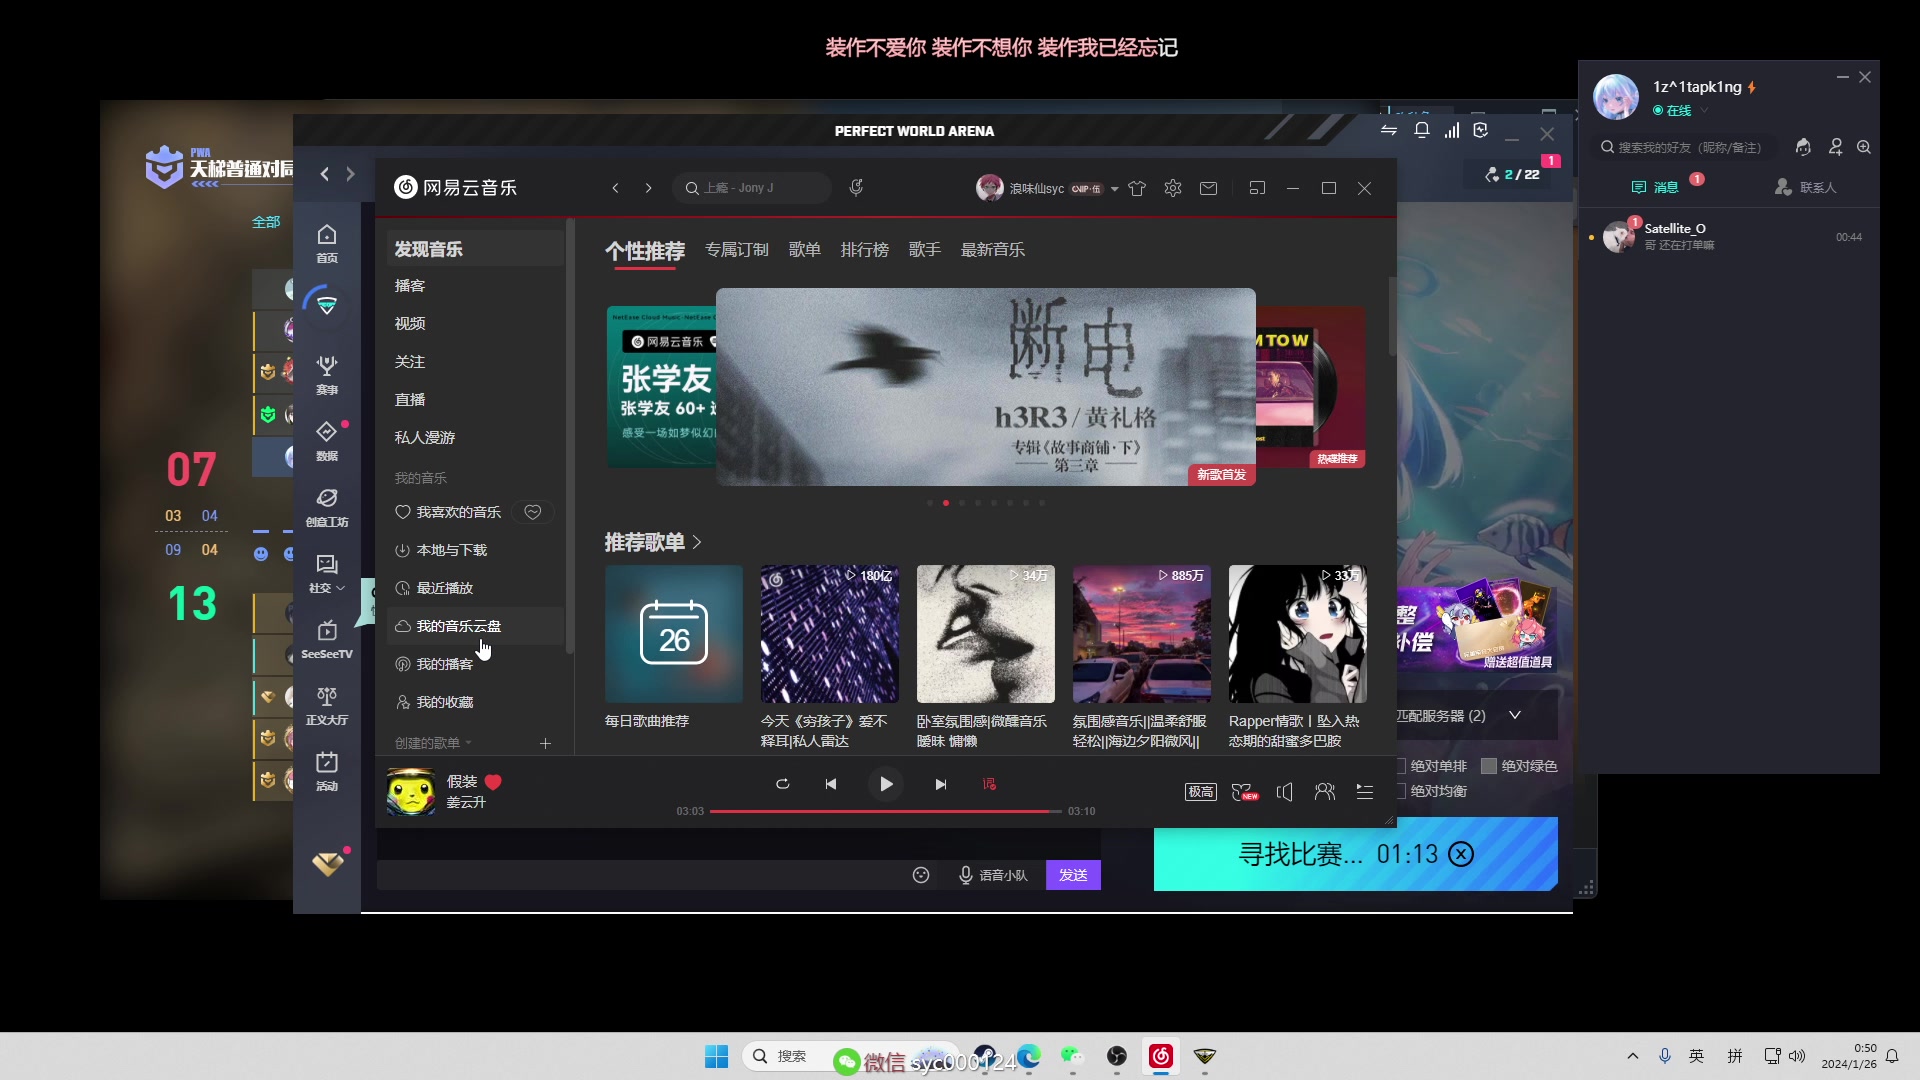Image resolution: width=1920 pixels, height=1080 pixels.
Task: Toggle the red heart for song 假装
Action: point(493,782)
